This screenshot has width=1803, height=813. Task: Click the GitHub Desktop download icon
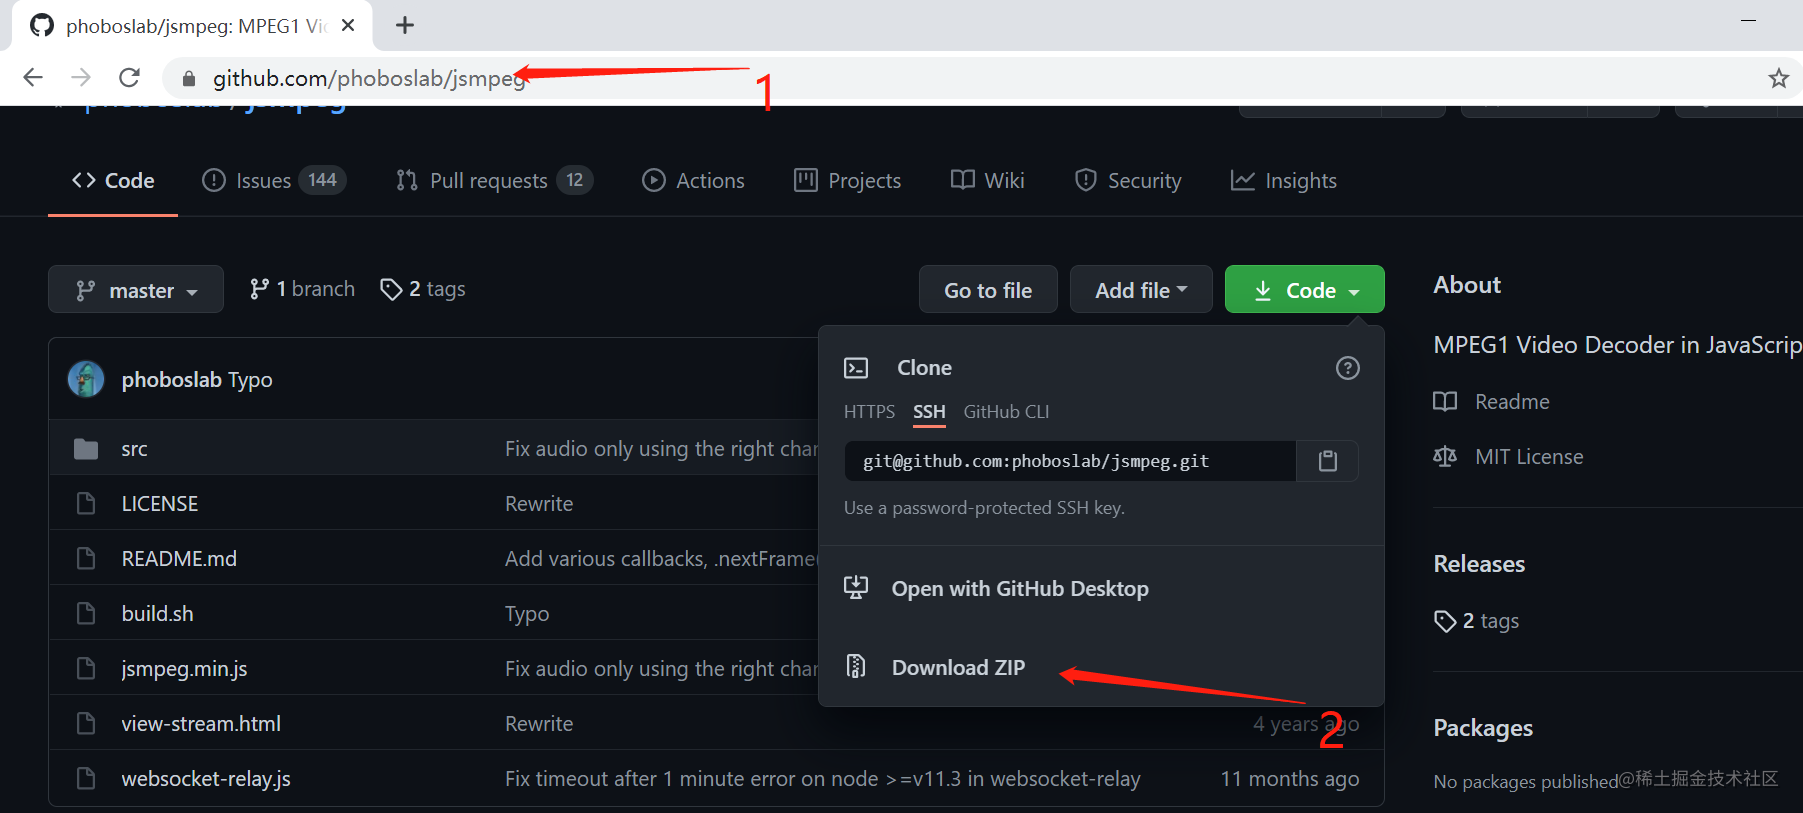tap(856, 587)
